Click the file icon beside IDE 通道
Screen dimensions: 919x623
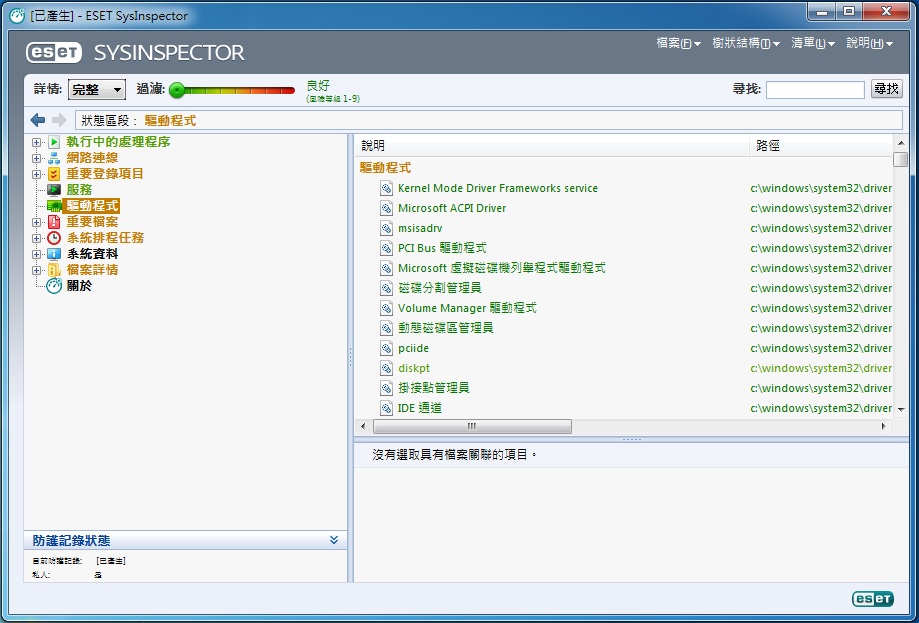click(x=386, y=408)
